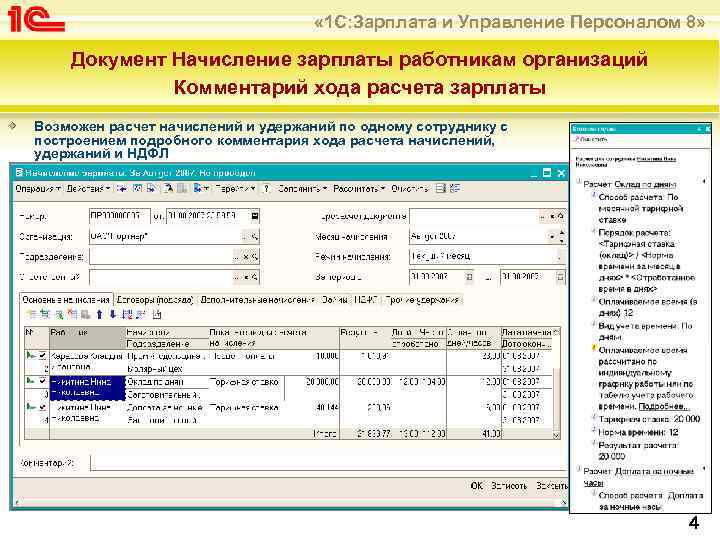Switch to the Займы tab

pyautogui.click(x=334, y=300)
